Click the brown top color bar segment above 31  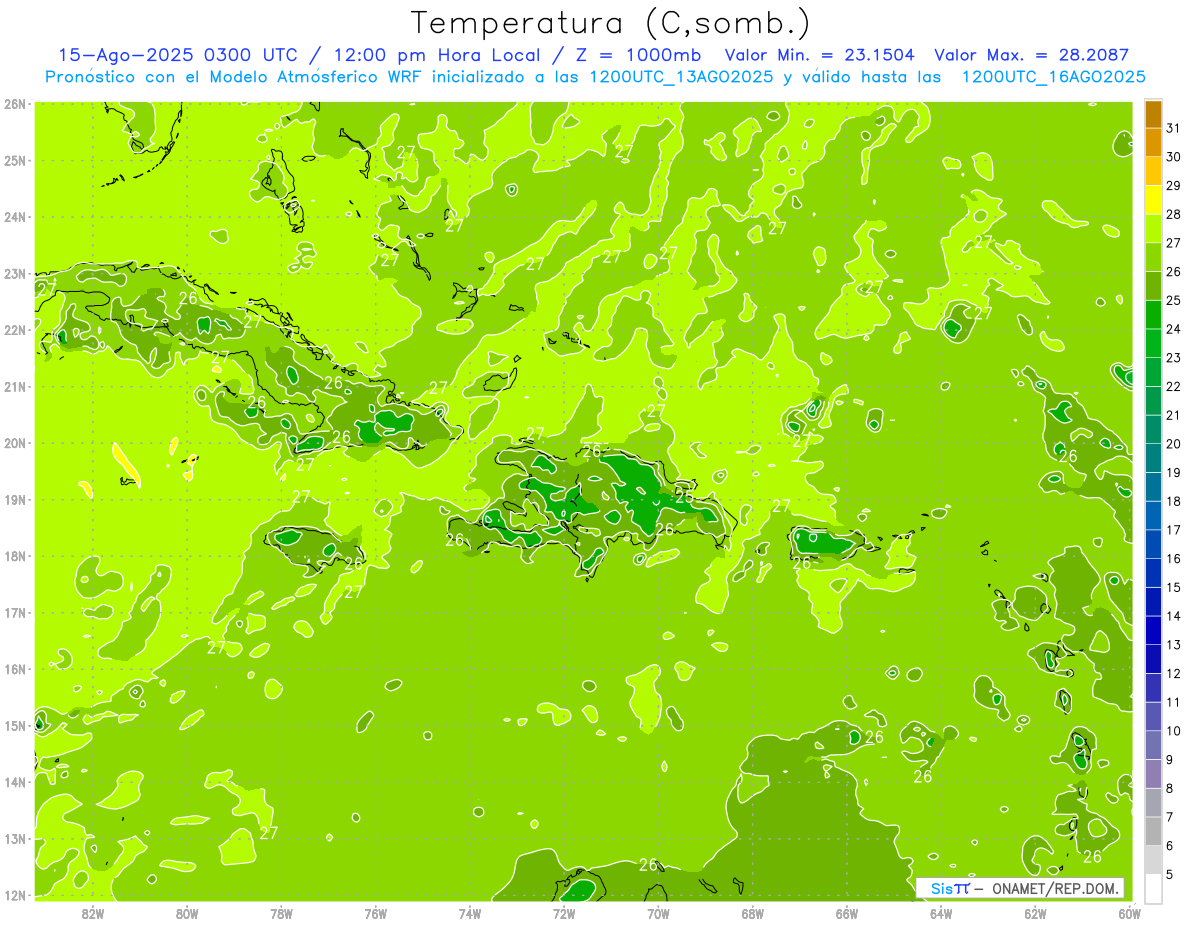coord(1153,115)
